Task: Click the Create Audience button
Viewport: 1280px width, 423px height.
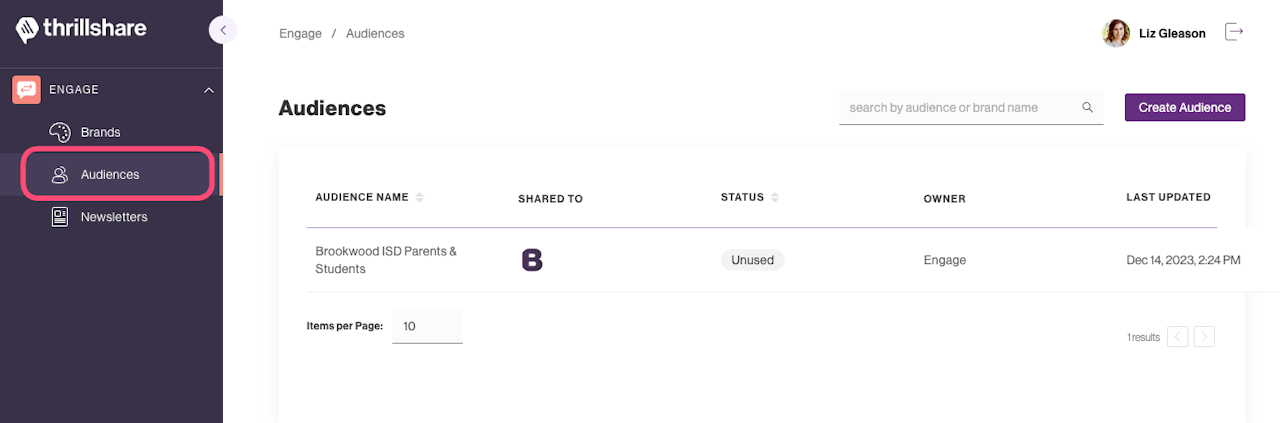Action: click(1185, 108)
